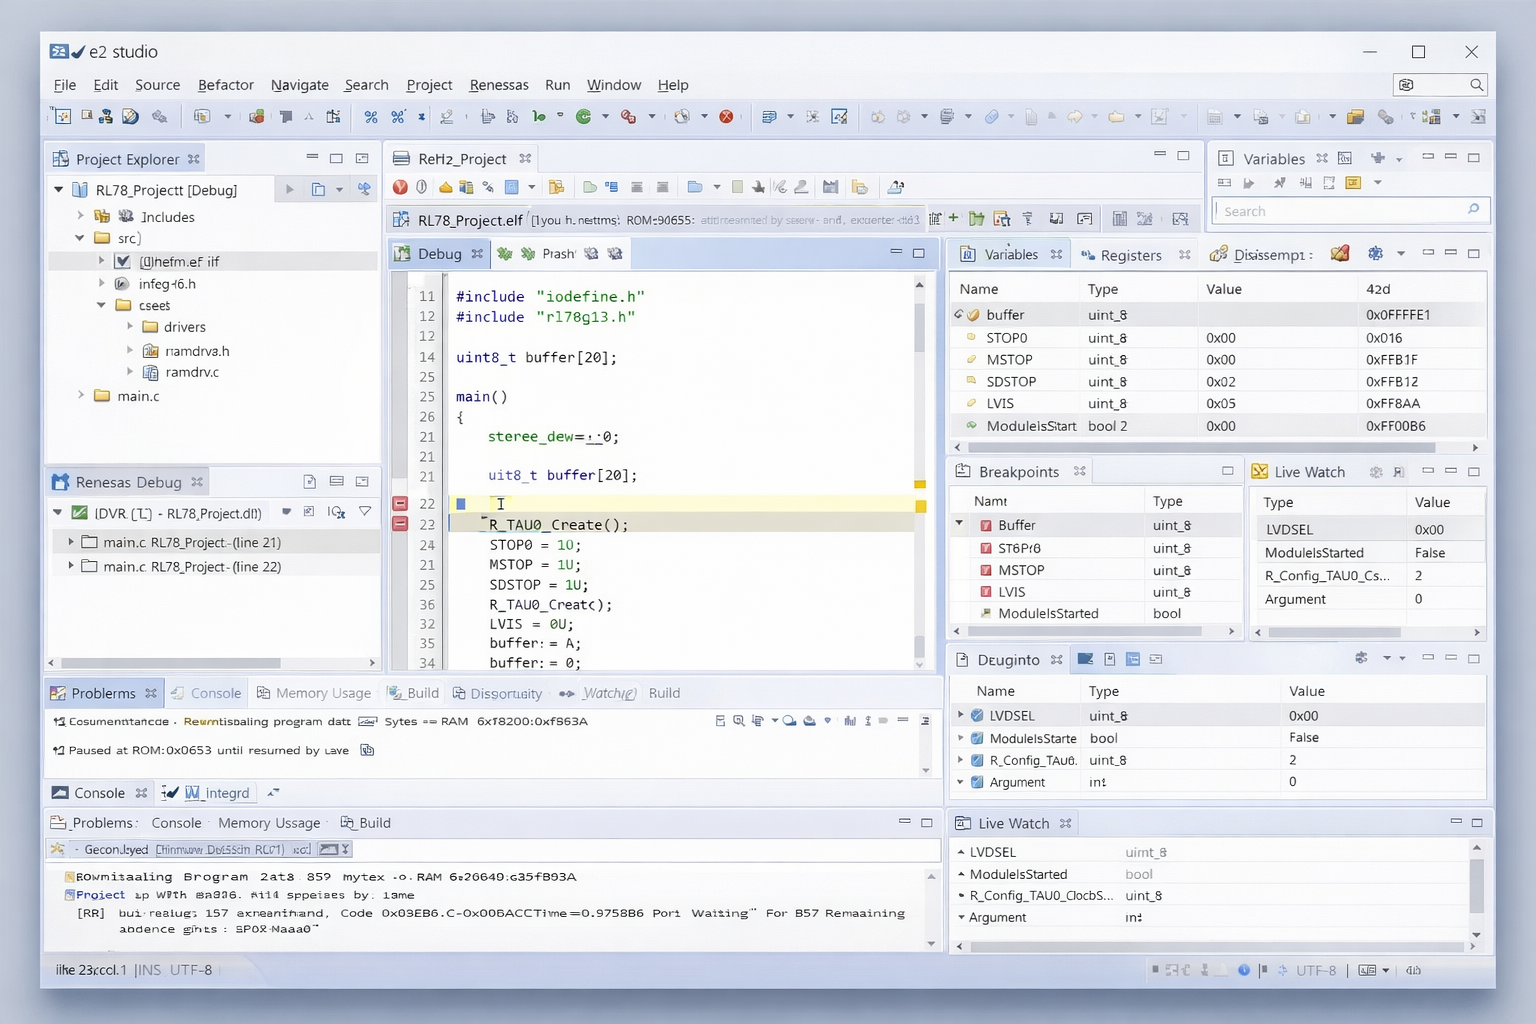Toggle the LVIS breakpoint checkbox
The image size is (1536, 1024).
tap(986, 592)
